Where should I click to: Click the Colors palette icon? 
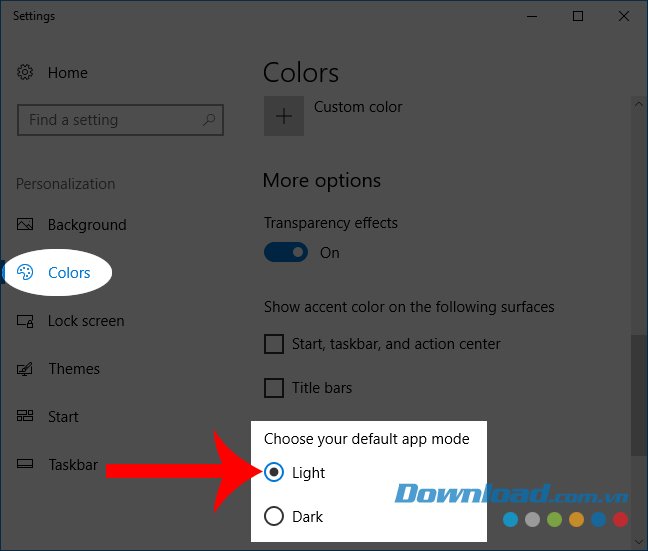coord(25,272)
